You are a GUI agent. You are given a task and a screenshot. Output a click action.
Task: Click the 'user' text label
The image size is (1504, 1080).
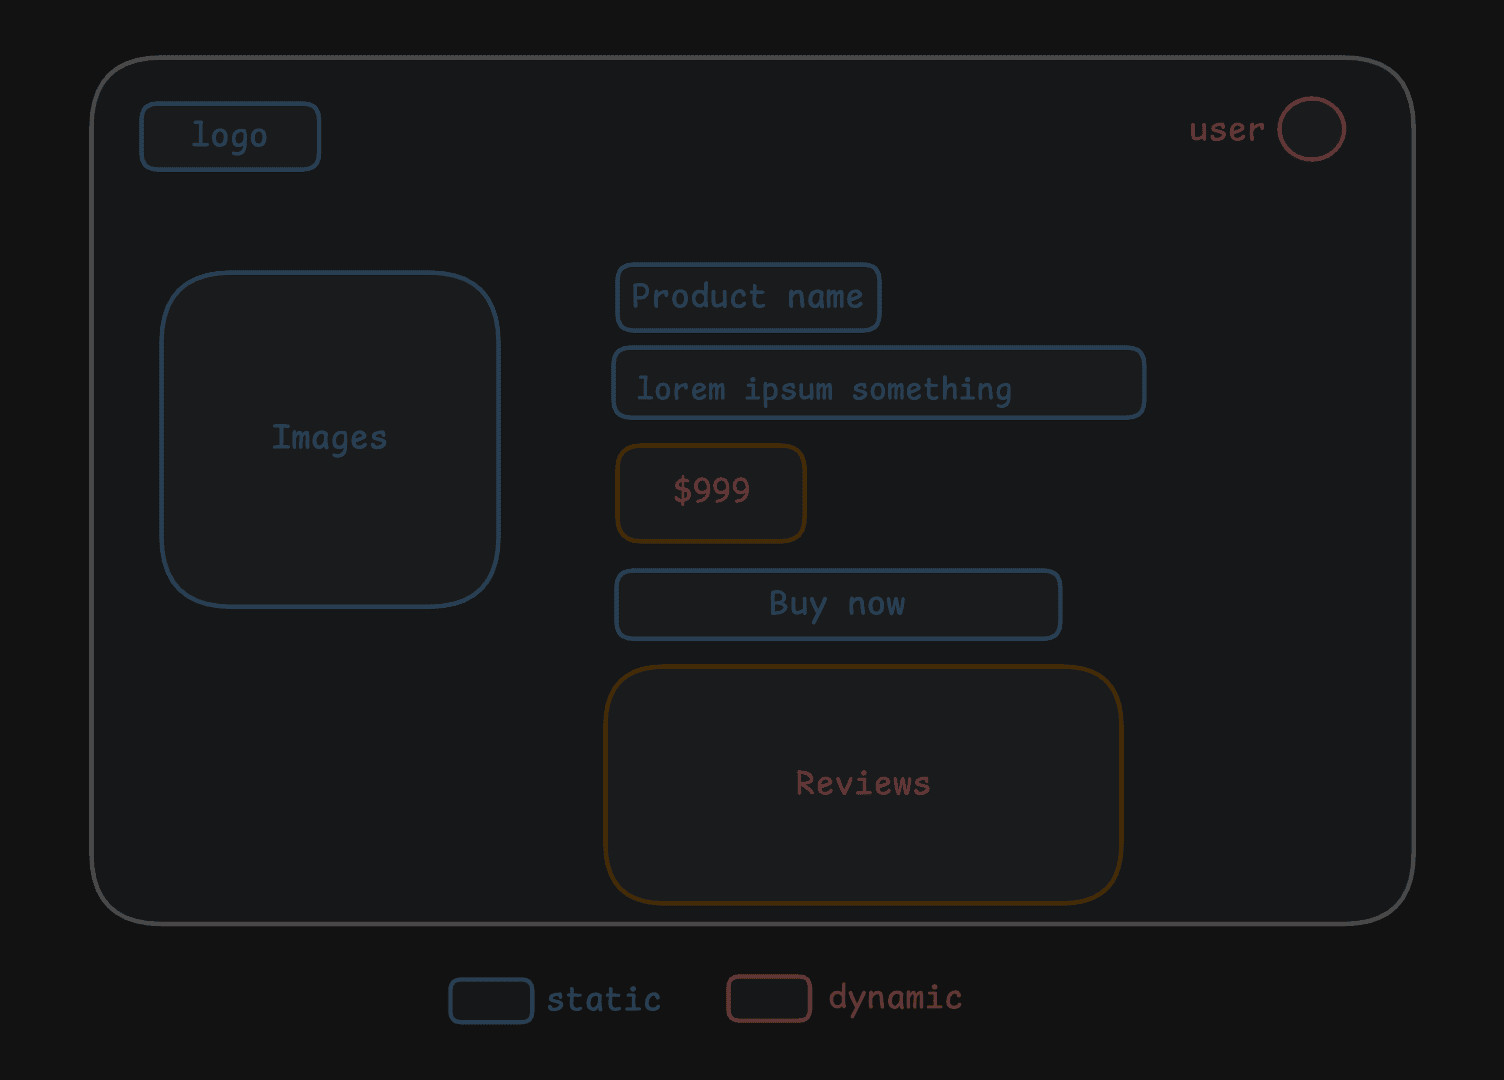click(1226, 130)
